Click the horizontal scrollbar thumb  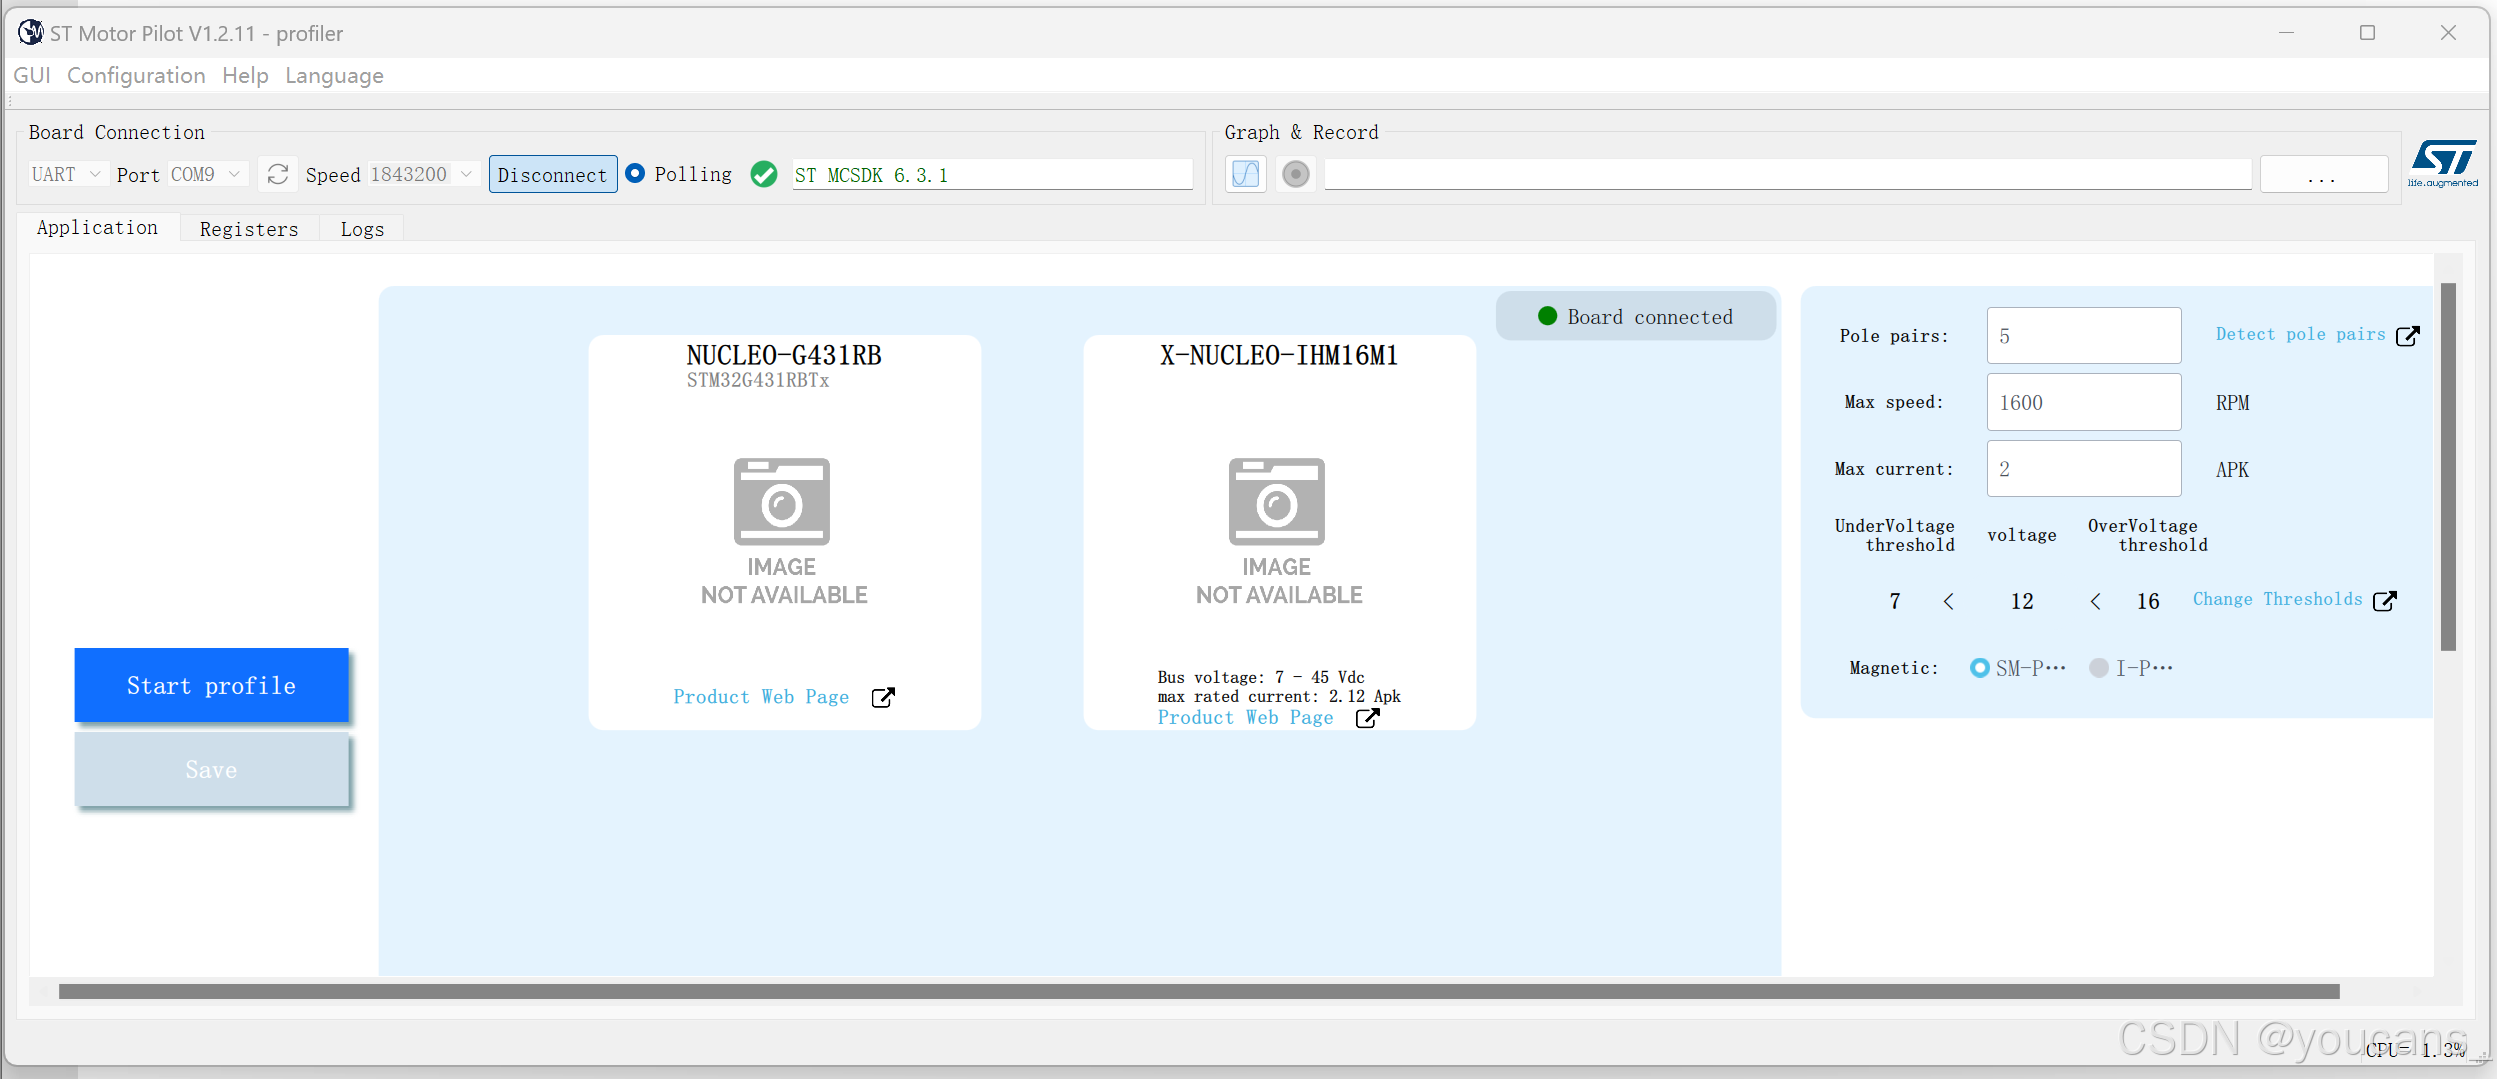(x=1199, y=992)
